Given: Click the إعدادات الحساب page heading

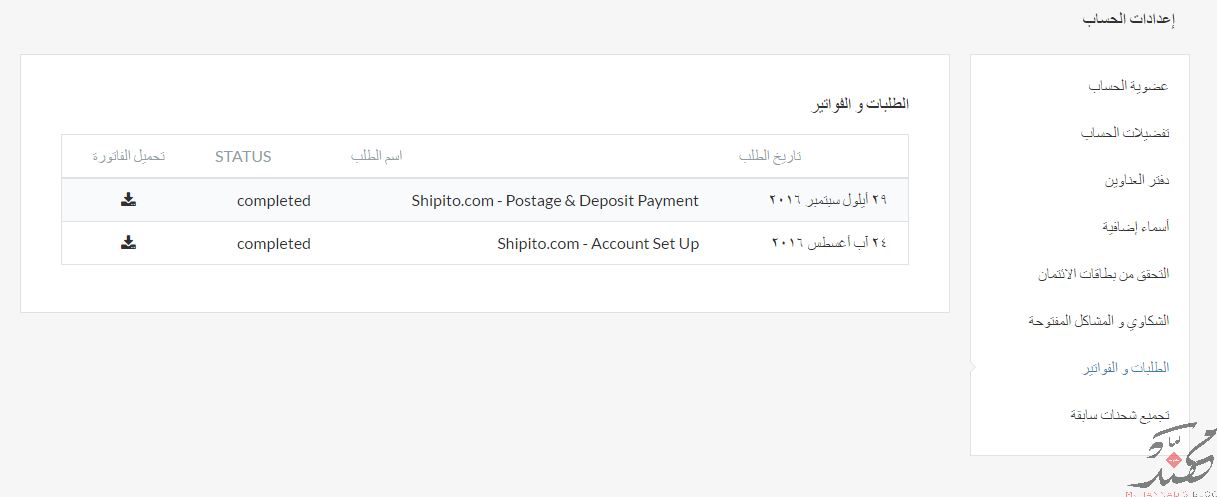Looking at the screenshot, I should [x=1128, y=19].
